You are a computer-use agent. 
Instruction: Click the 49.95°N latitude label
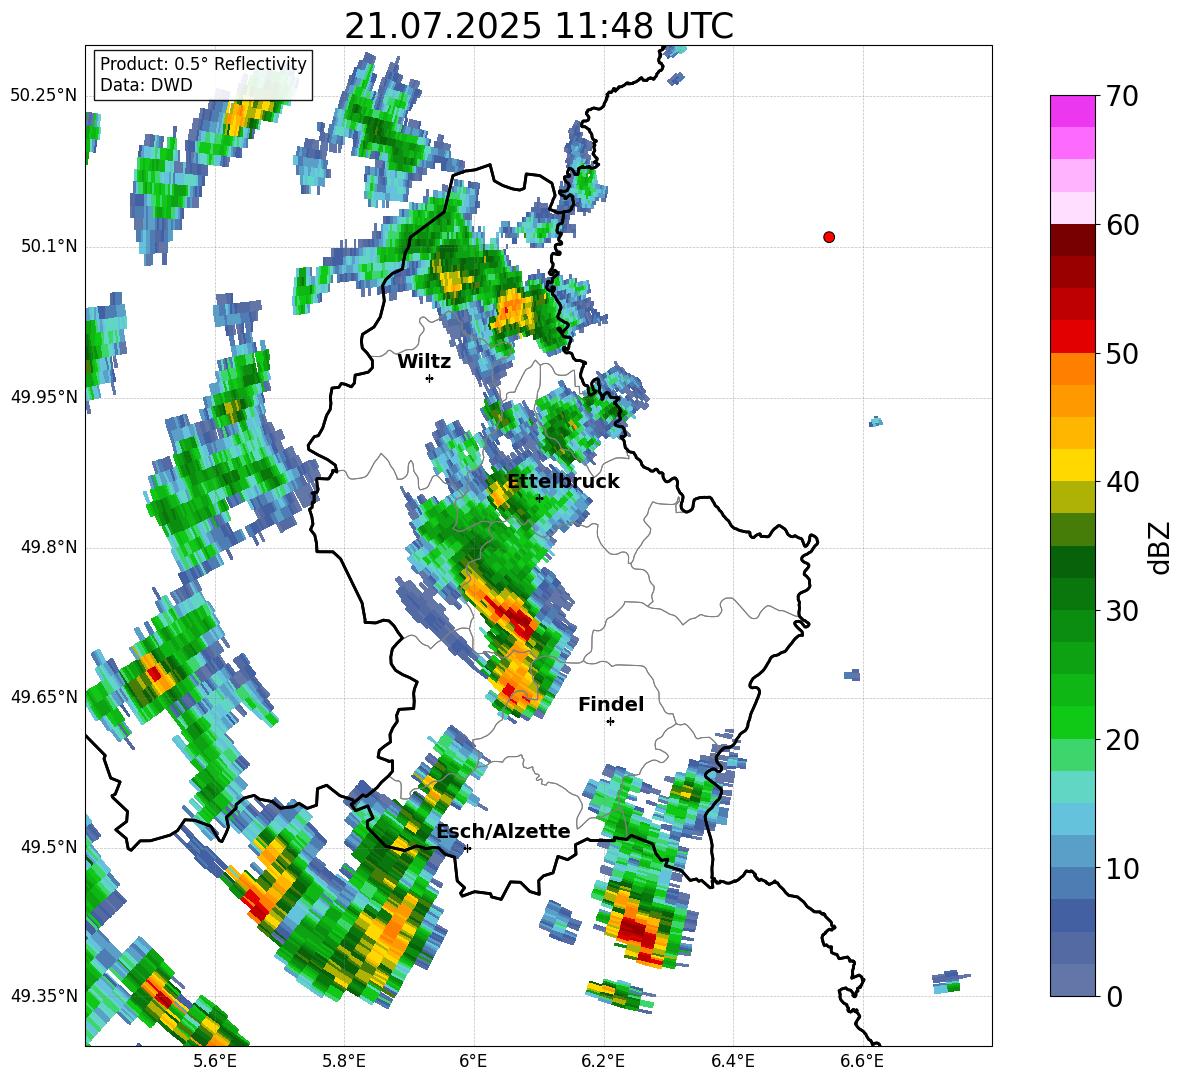point(44,396)
